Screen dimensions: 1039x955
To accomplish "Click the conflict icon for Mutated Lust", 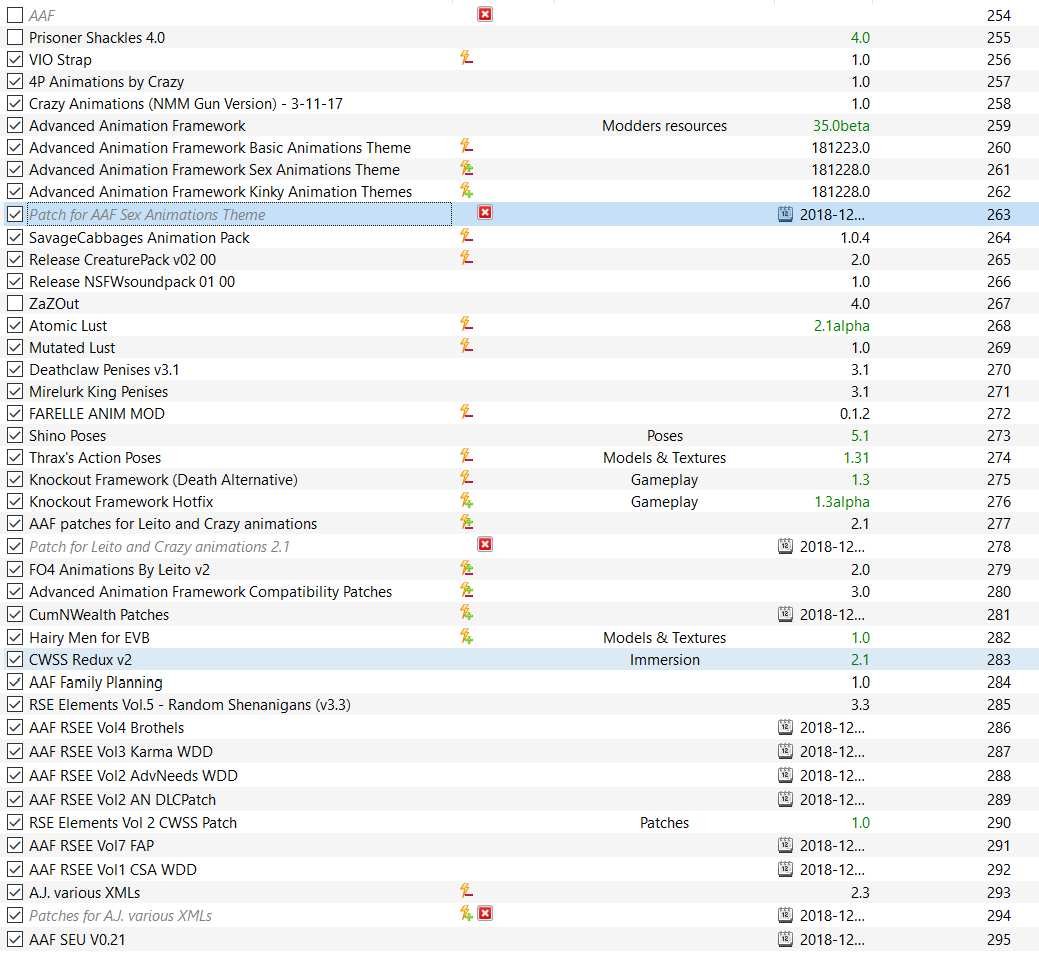I will tap(466, 346).
